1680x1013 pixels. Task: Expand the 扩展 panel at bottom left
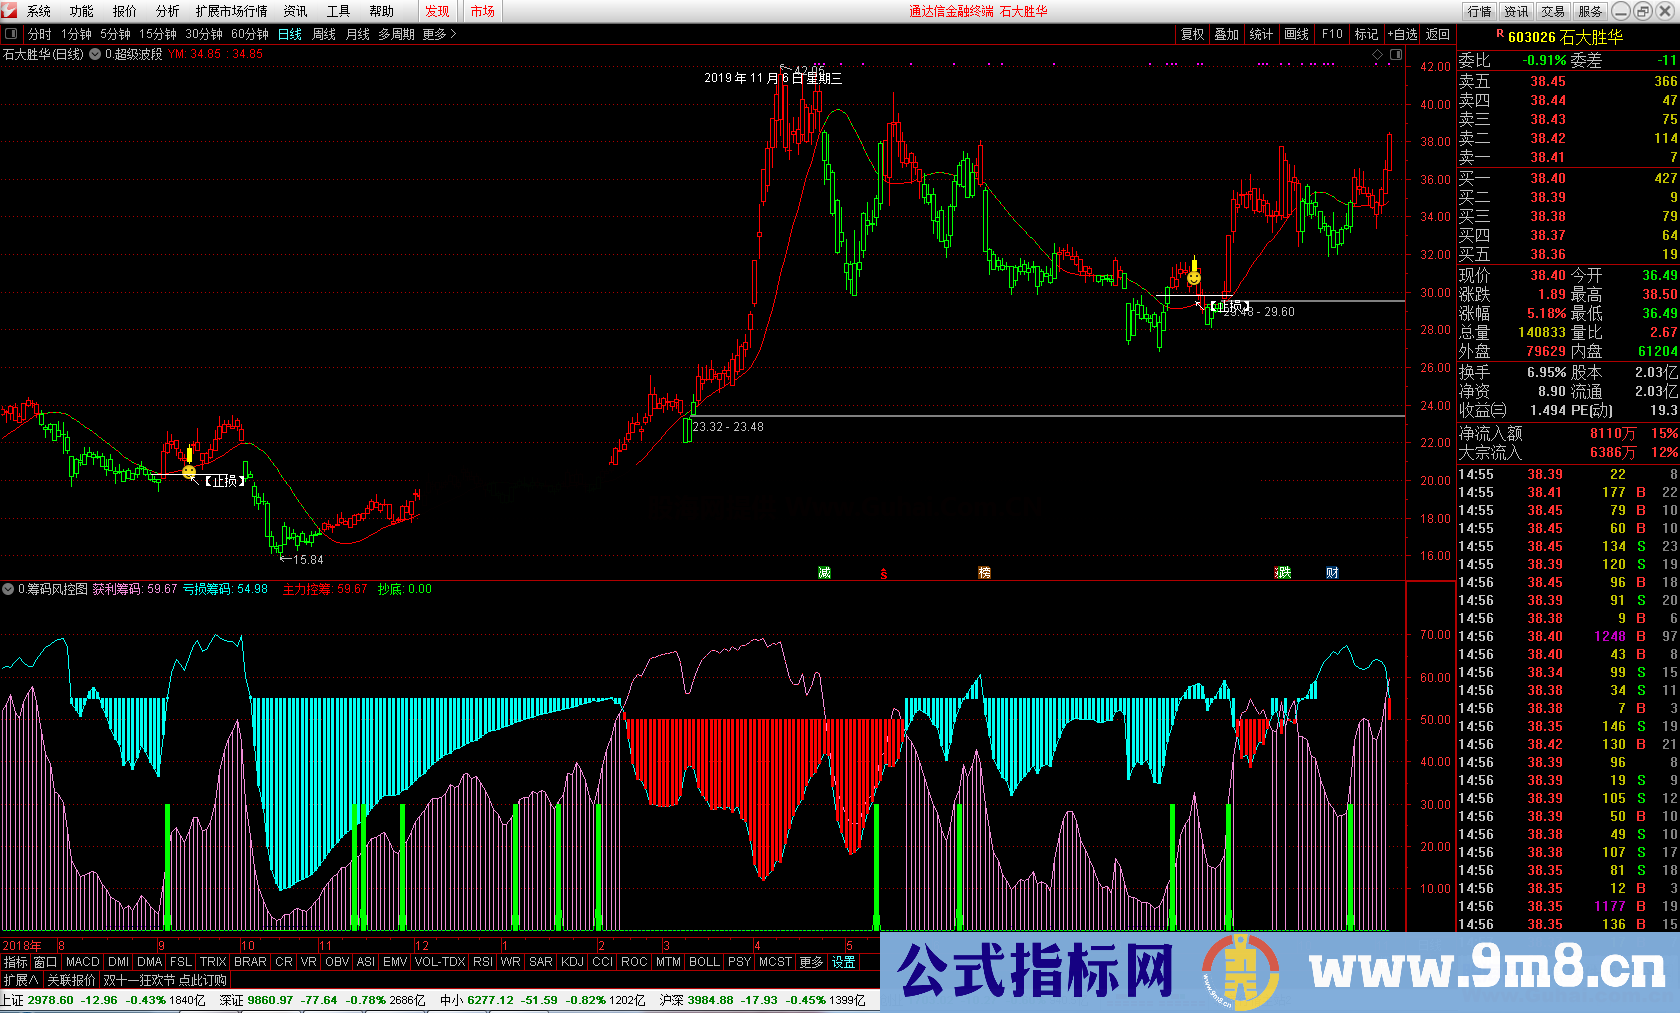(x=20, y=980)
